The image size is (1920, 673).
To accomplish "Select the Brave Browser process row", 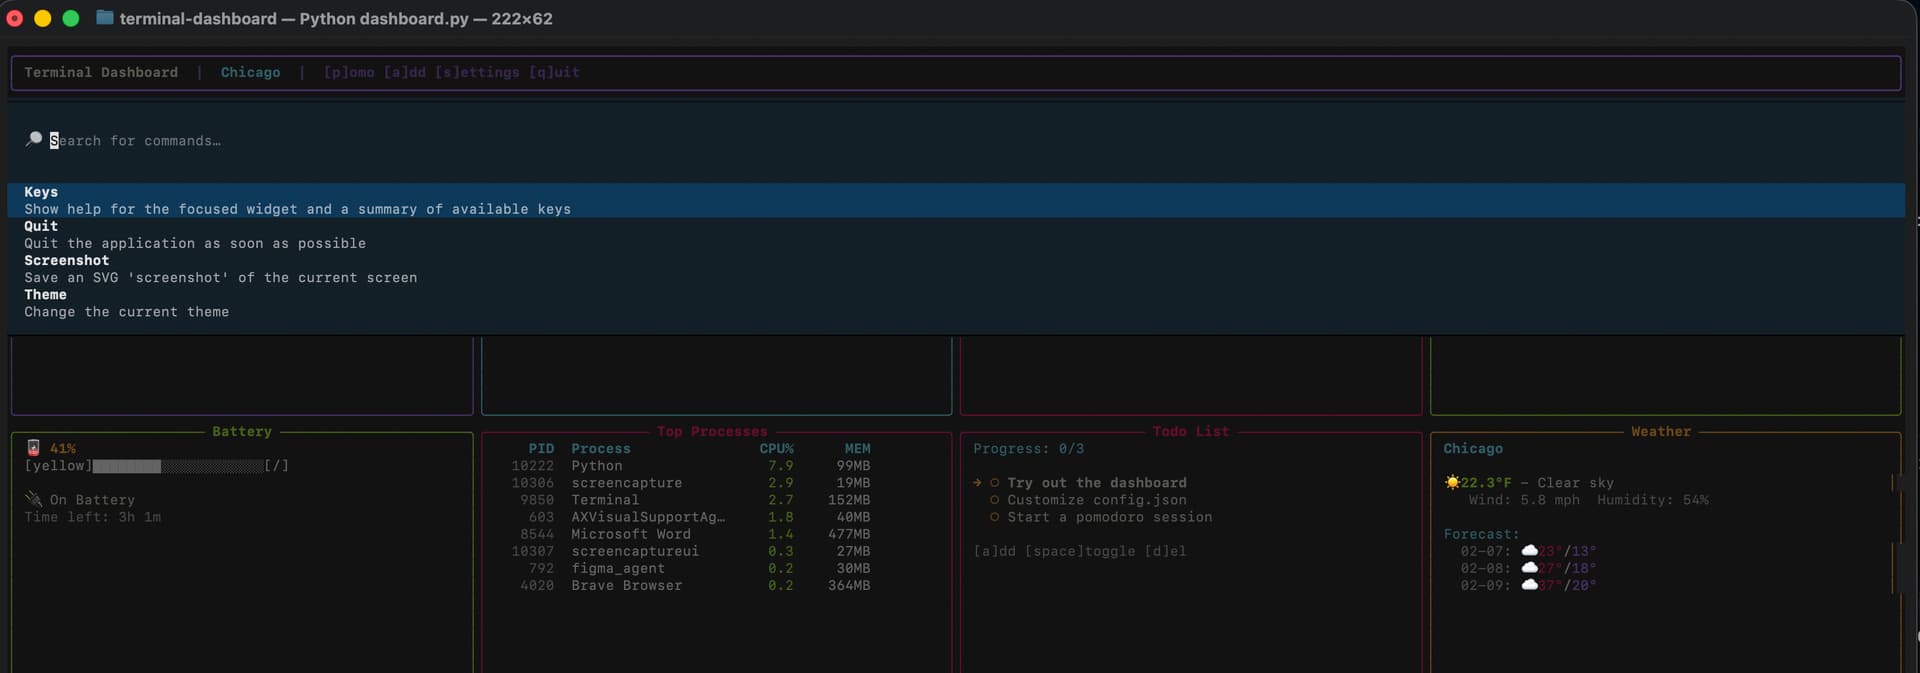I will (690, 585).
